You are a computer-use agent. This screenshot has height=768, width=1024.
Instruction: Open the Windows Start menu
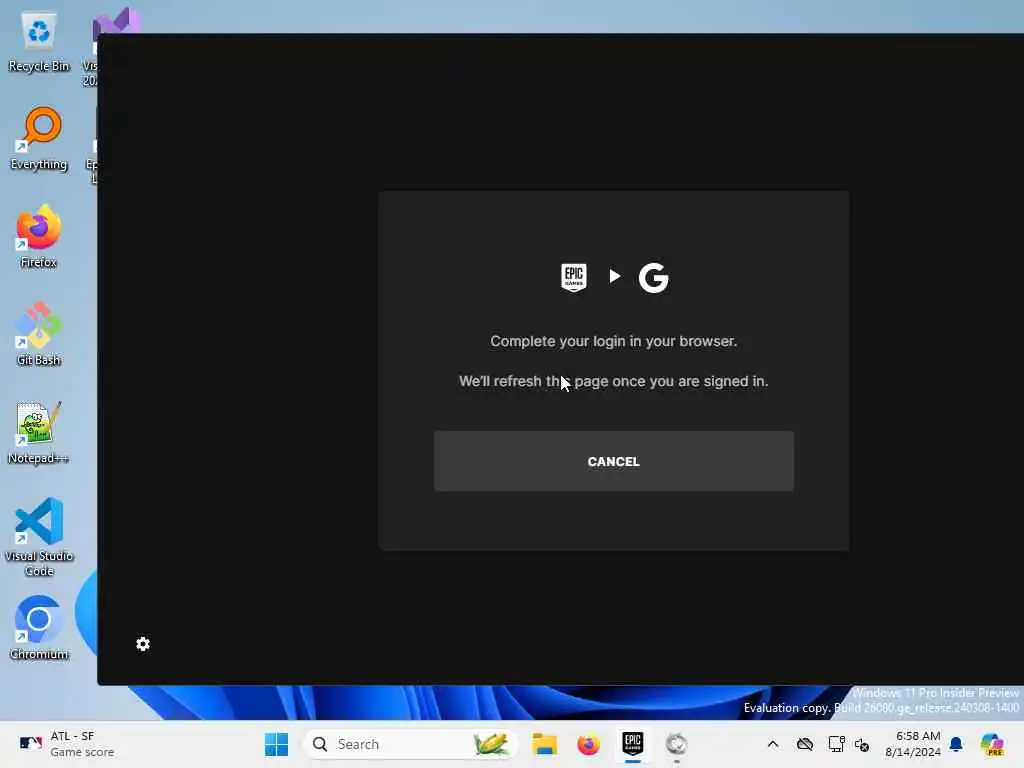pyautogui.click(x=276, y=744)
